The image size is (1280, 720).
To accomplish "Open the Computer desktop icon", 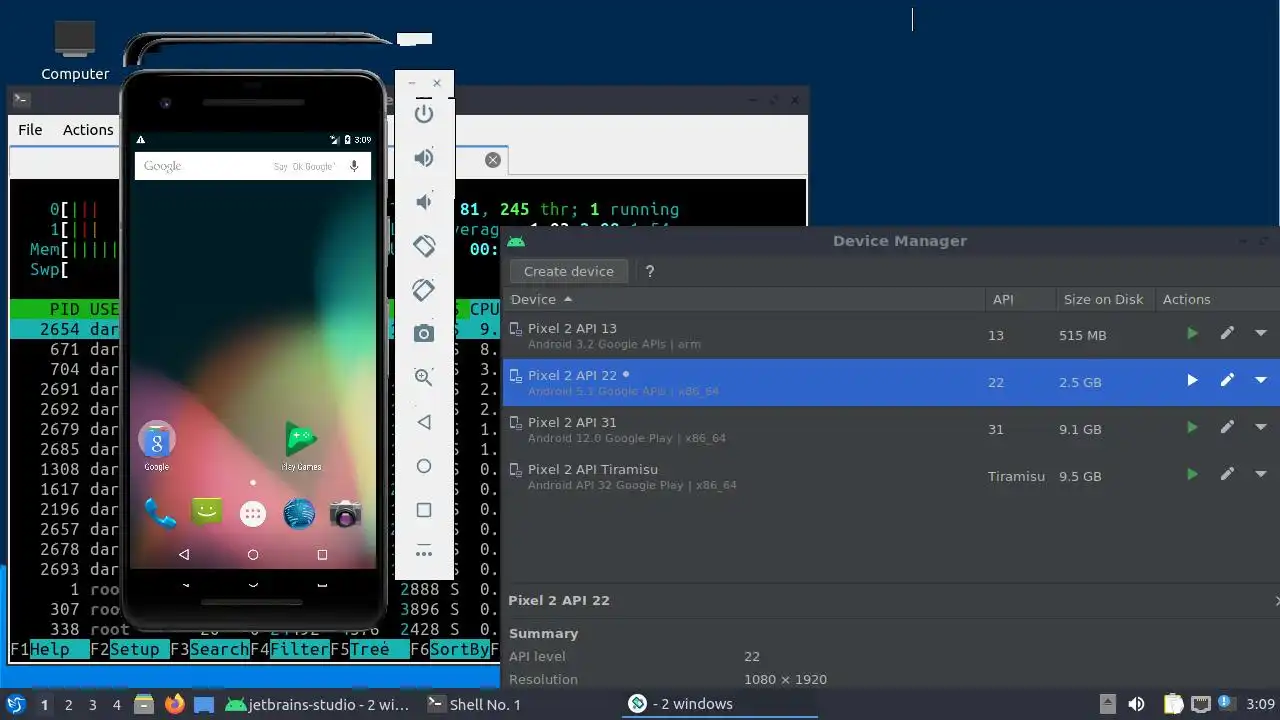I will [x=75, y=50].
